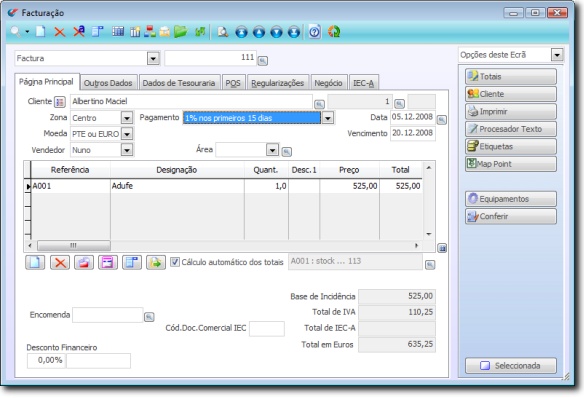Click the red and blue network boxes icon
The height and width of the screenshot is (398, 584).
pyautogui.click(x=150, y=32)
